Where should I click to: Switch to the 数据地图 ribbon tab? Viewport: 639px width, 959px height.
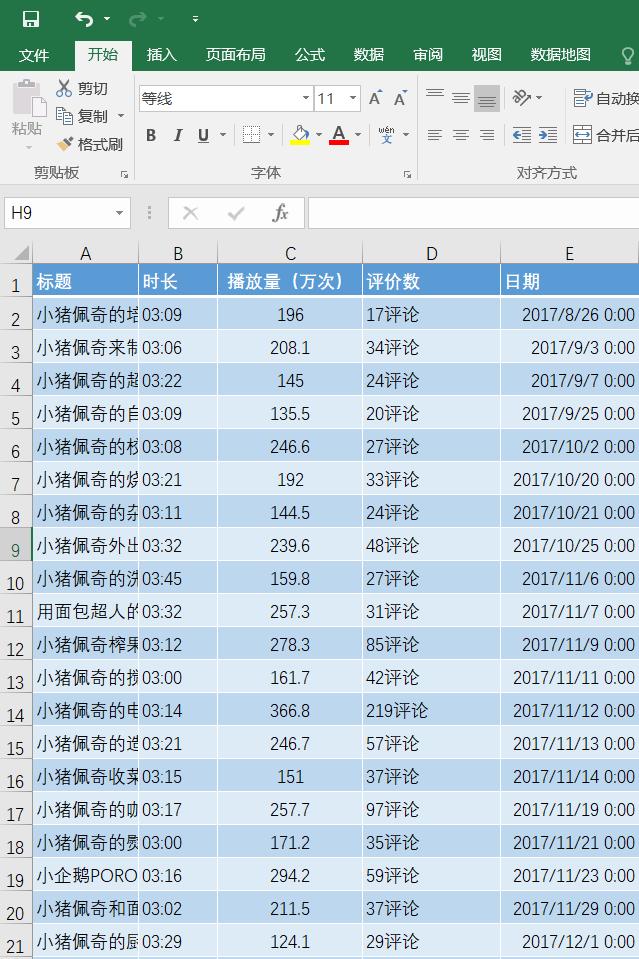pos(561,55)
